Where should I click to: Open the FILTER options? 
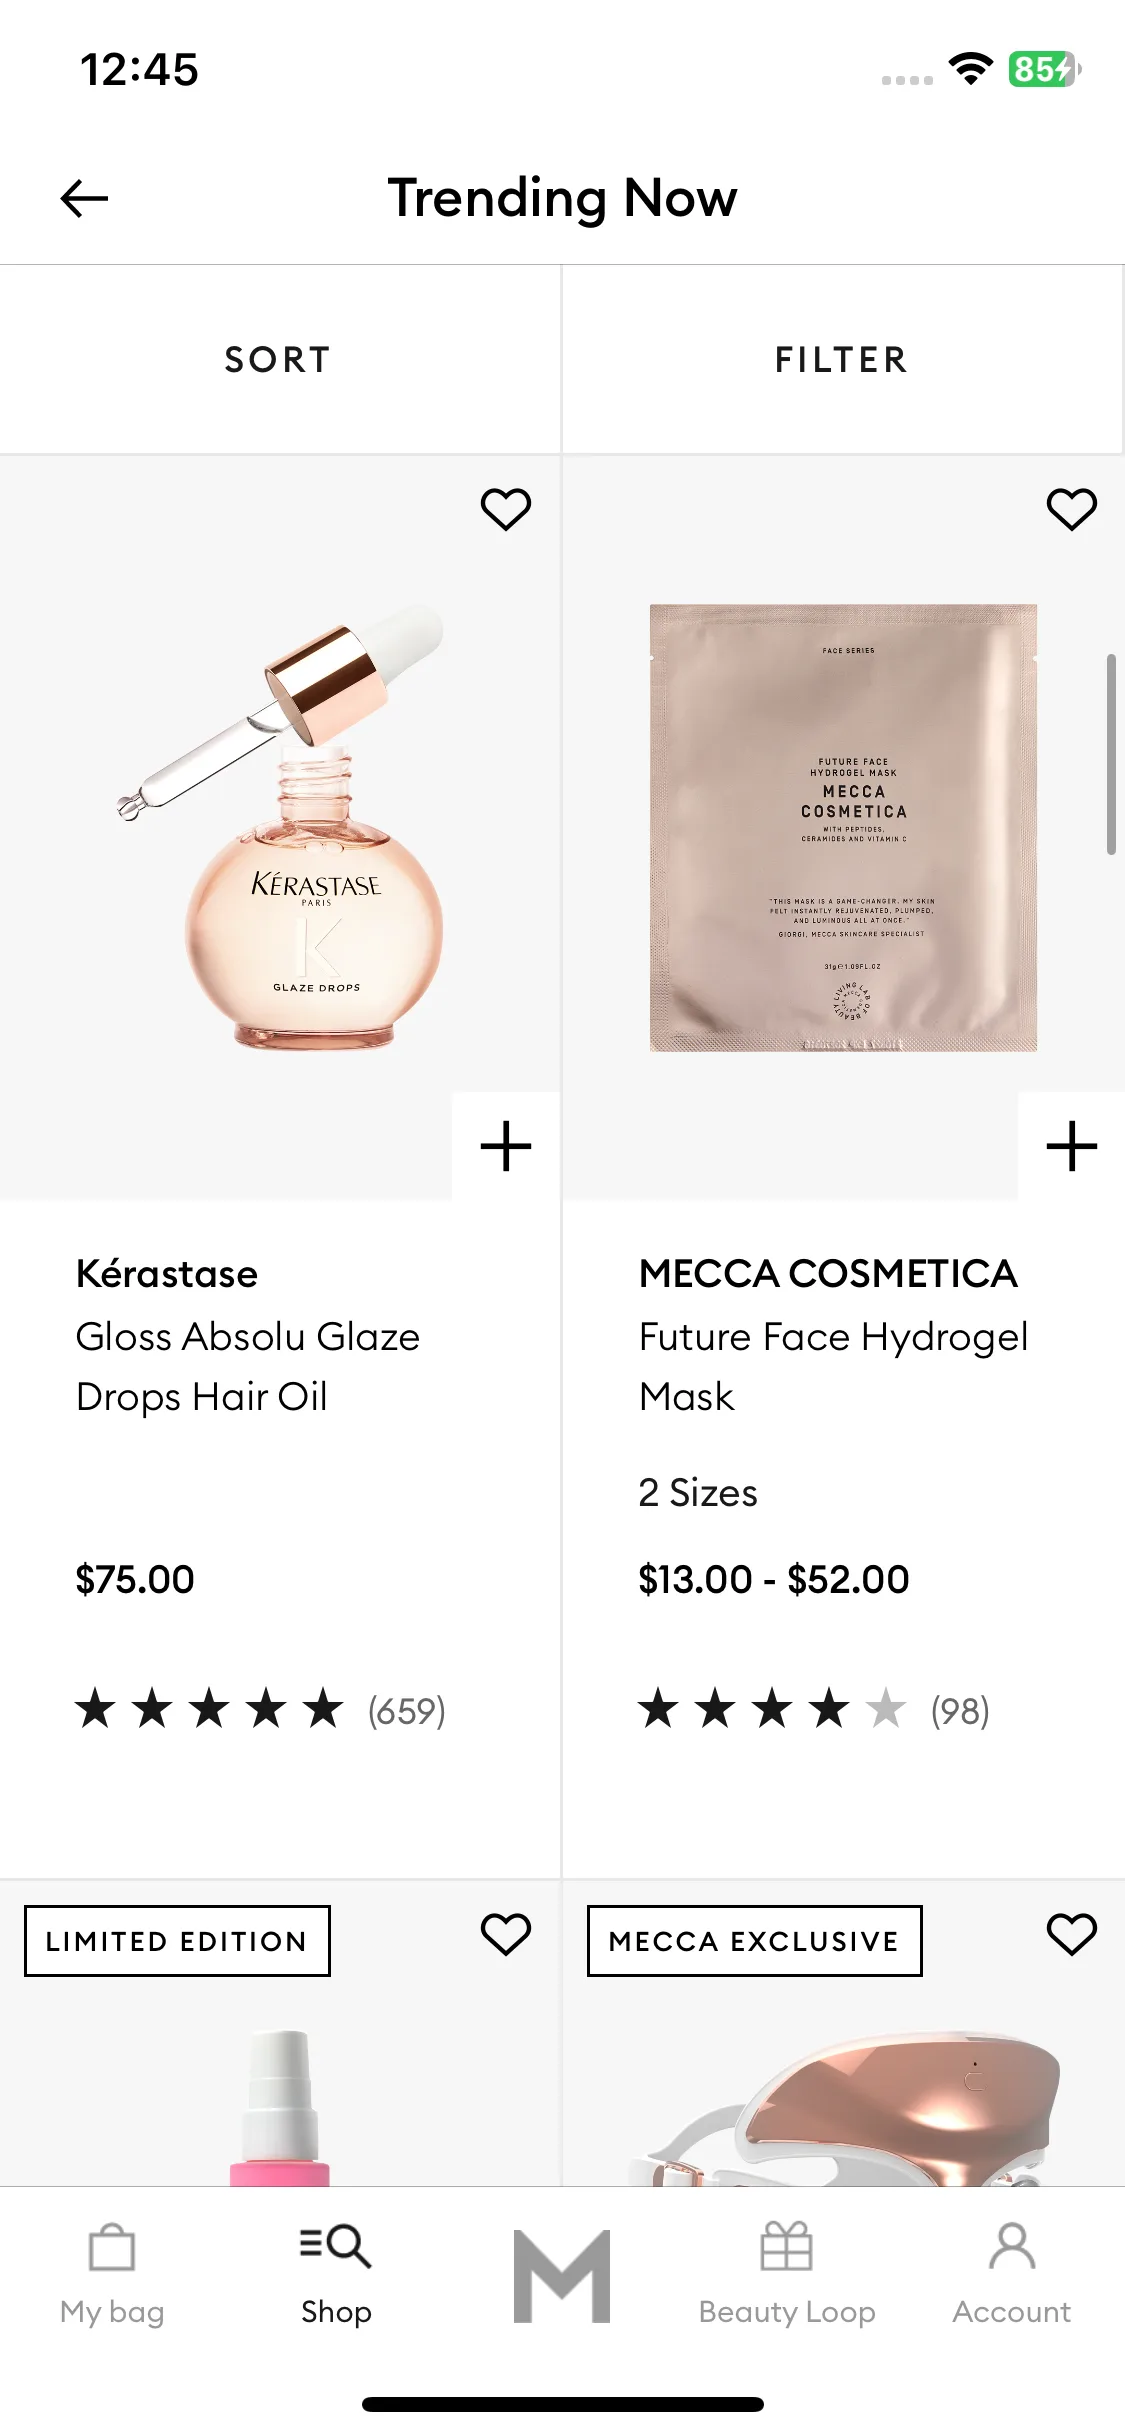[843, 360]
